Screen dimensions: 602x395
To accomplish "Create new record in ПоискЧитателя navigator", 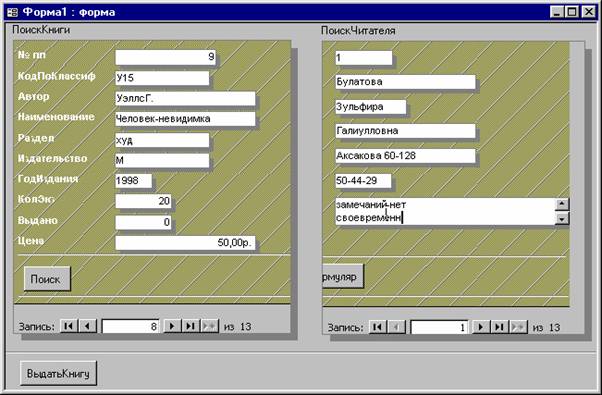I will pos(518,327).
